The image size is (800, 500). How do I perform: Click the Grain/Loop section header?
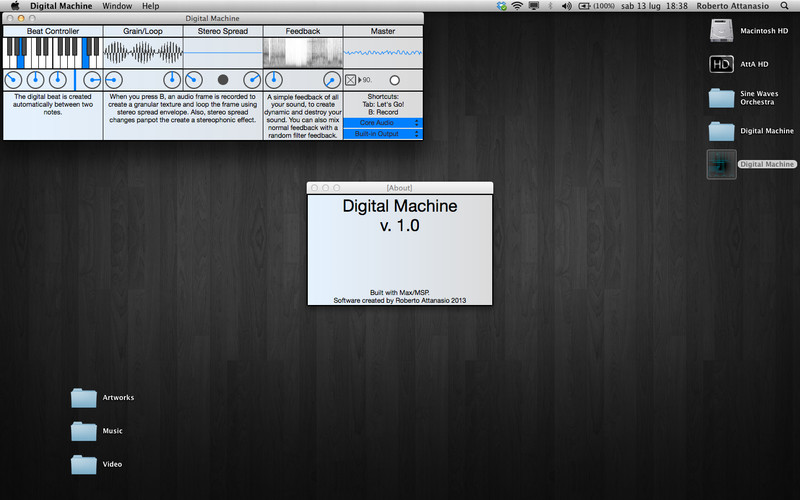click(x=143, y=31)
